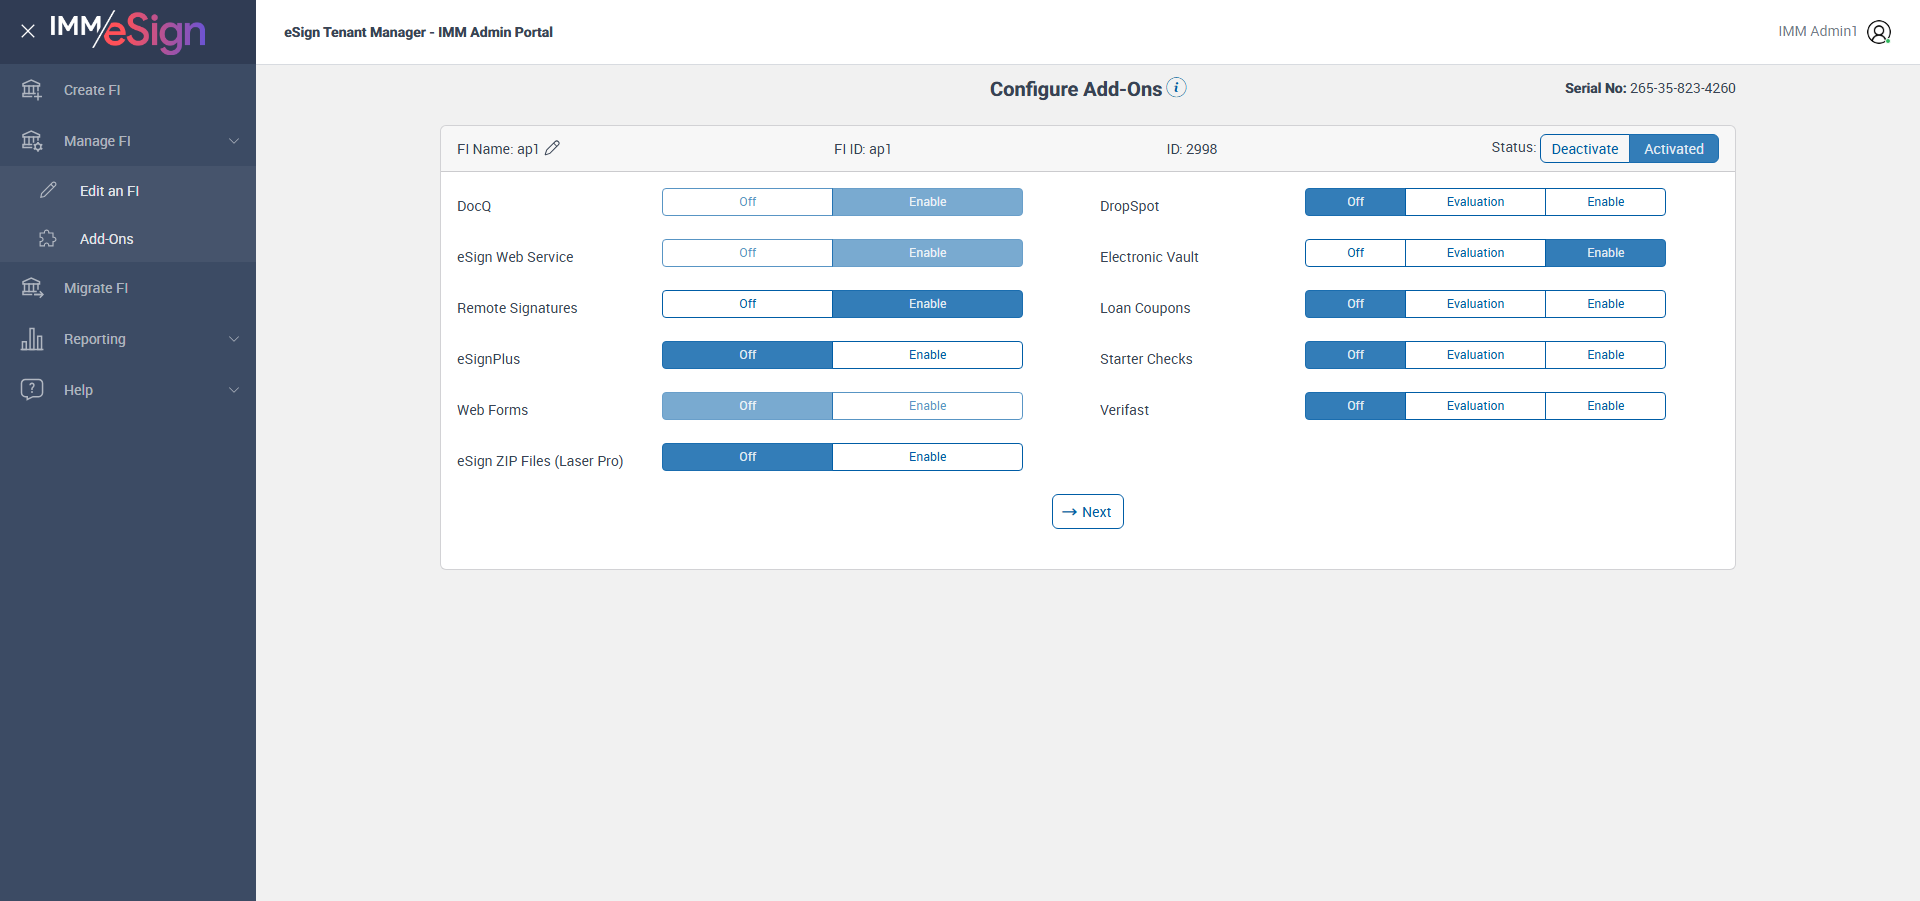Open the IMM Admin1 user profile icon
Viewport: 1920px width, 901px height.
1879,32
